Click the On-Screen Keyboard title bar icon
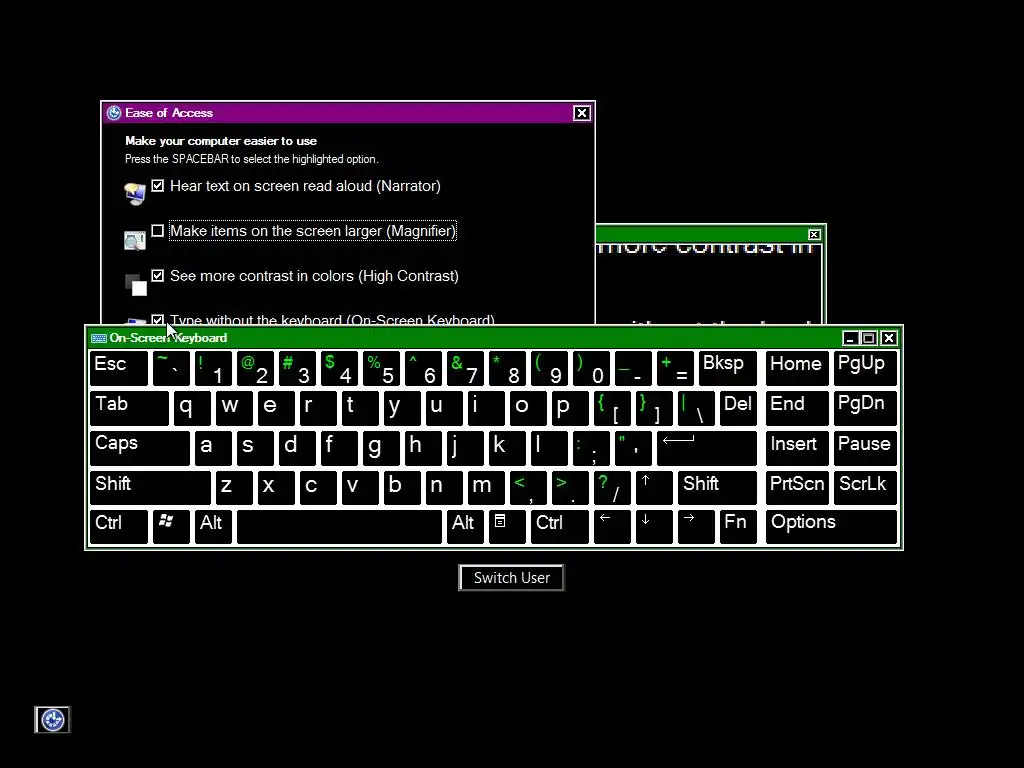The width and height of the screenshot is (1024, 768). point(99,338)
